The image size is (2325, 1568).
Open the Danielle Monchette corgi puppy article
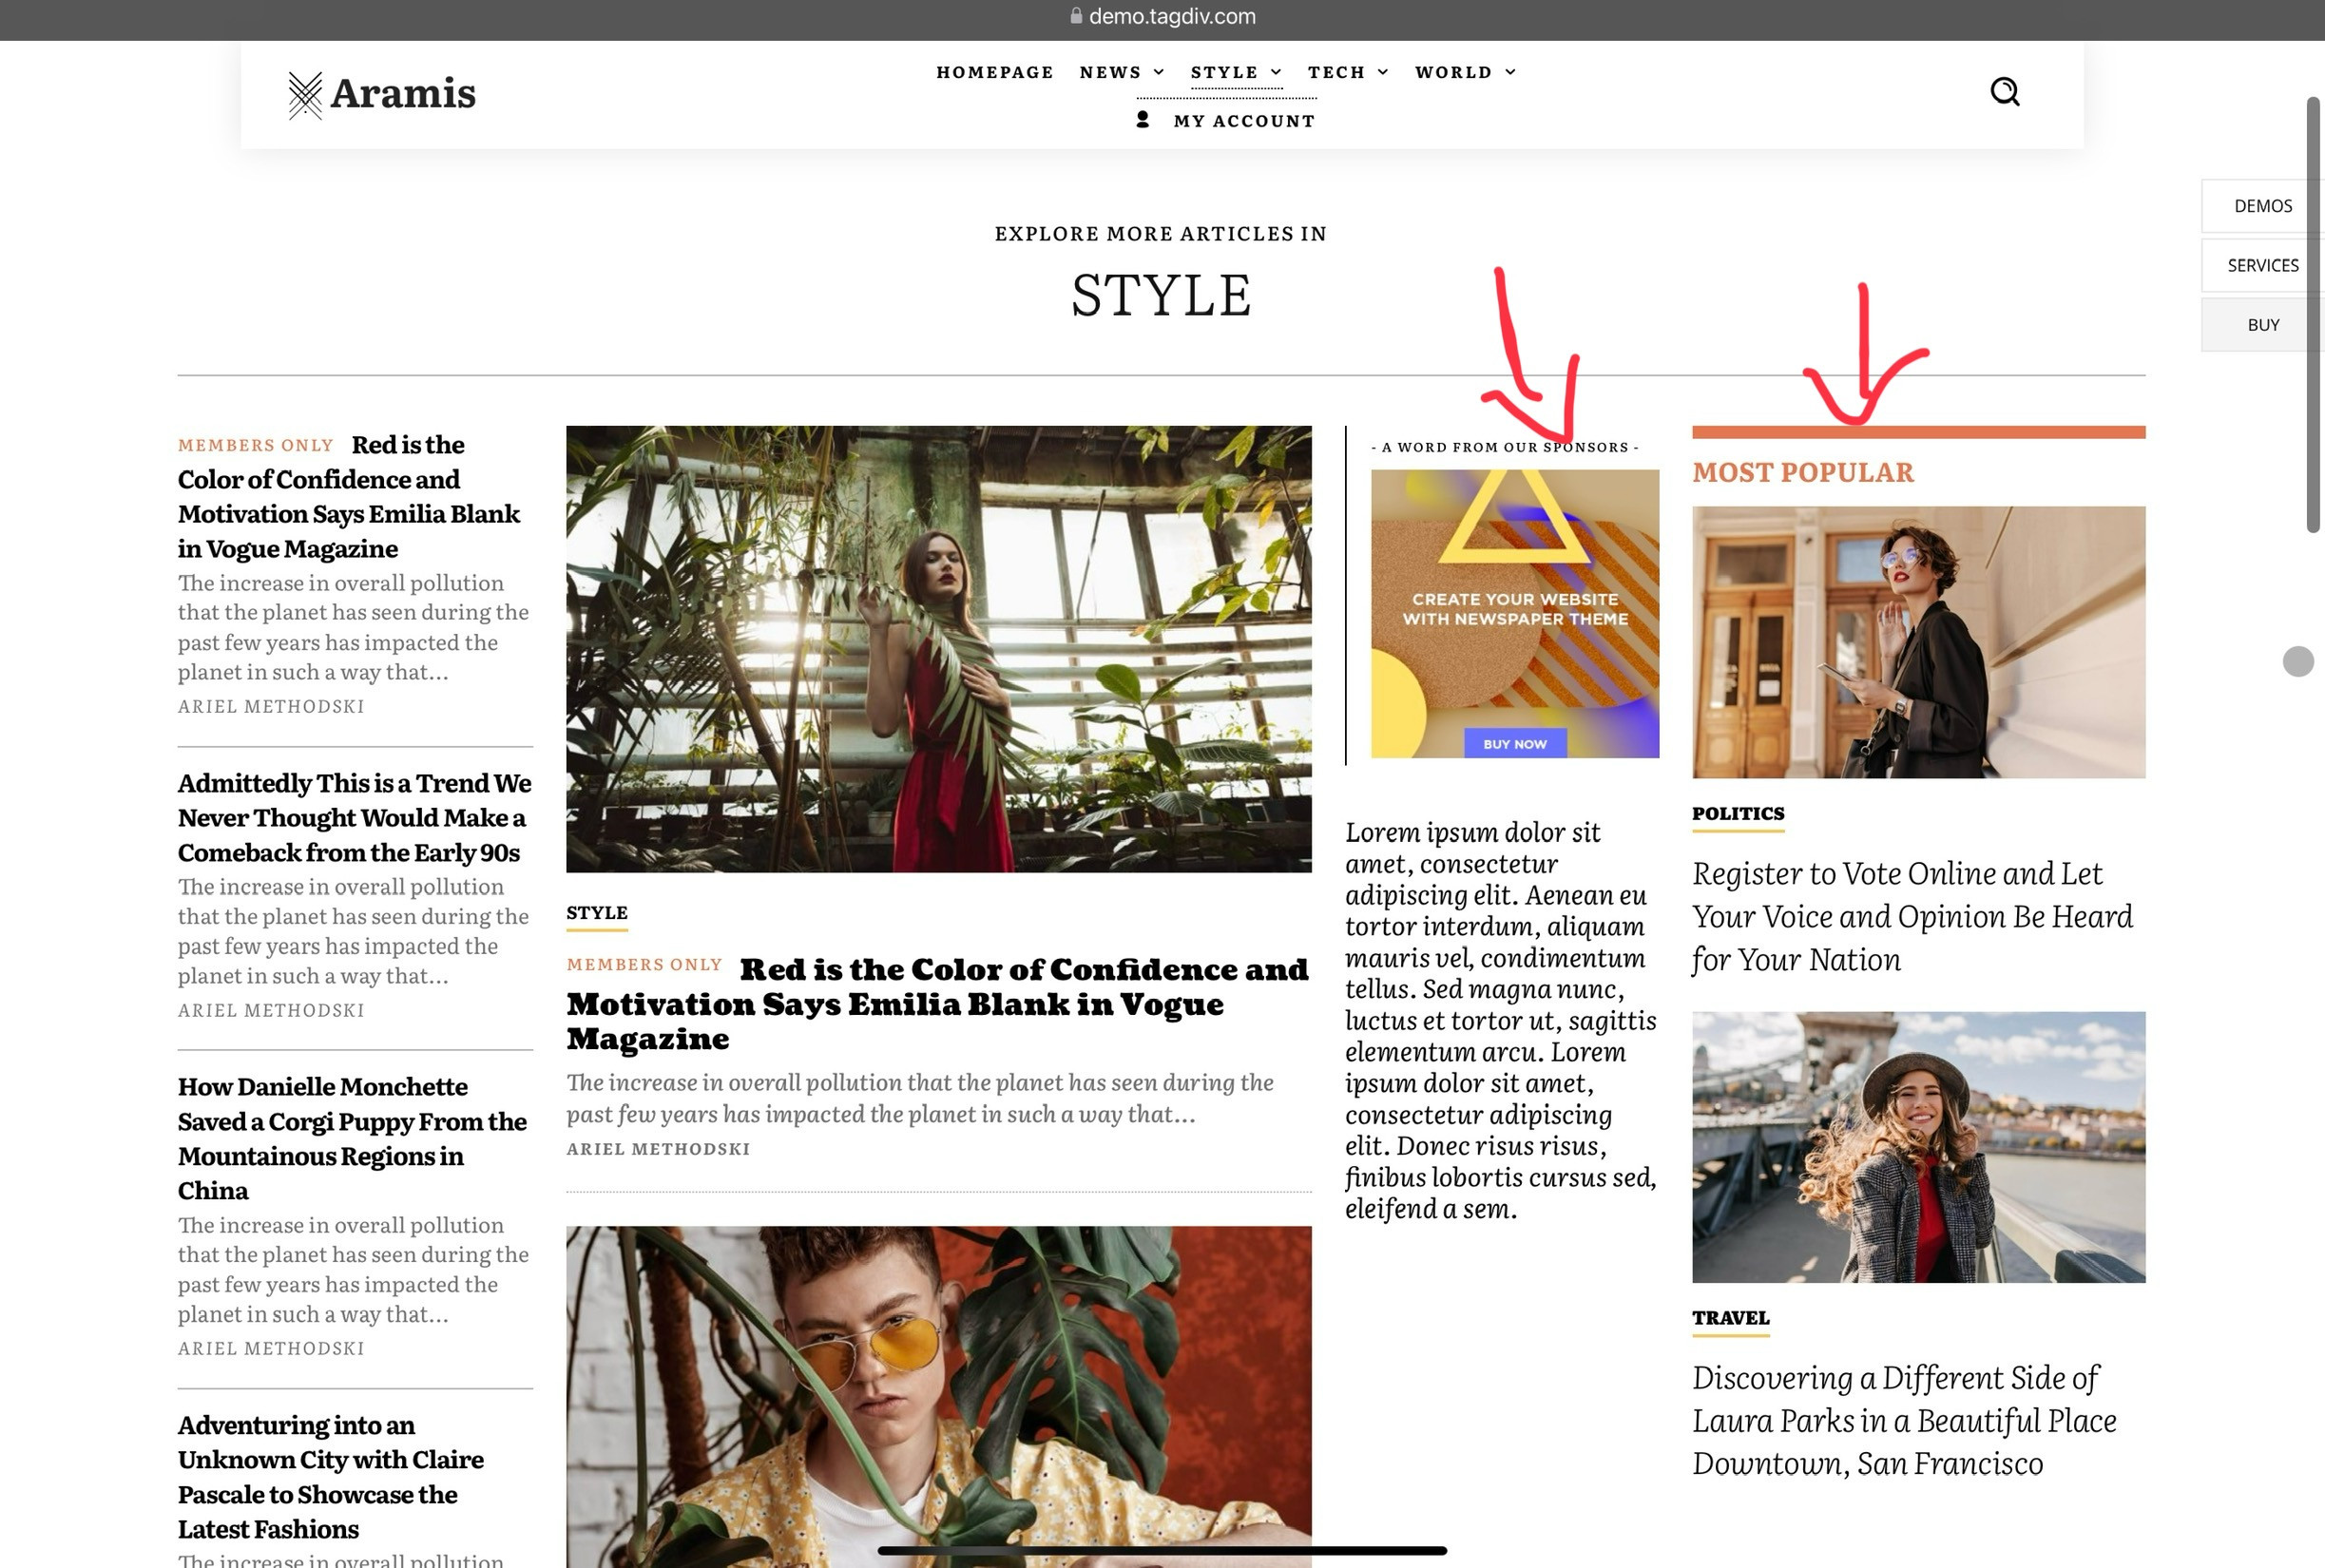(352, 1138)
